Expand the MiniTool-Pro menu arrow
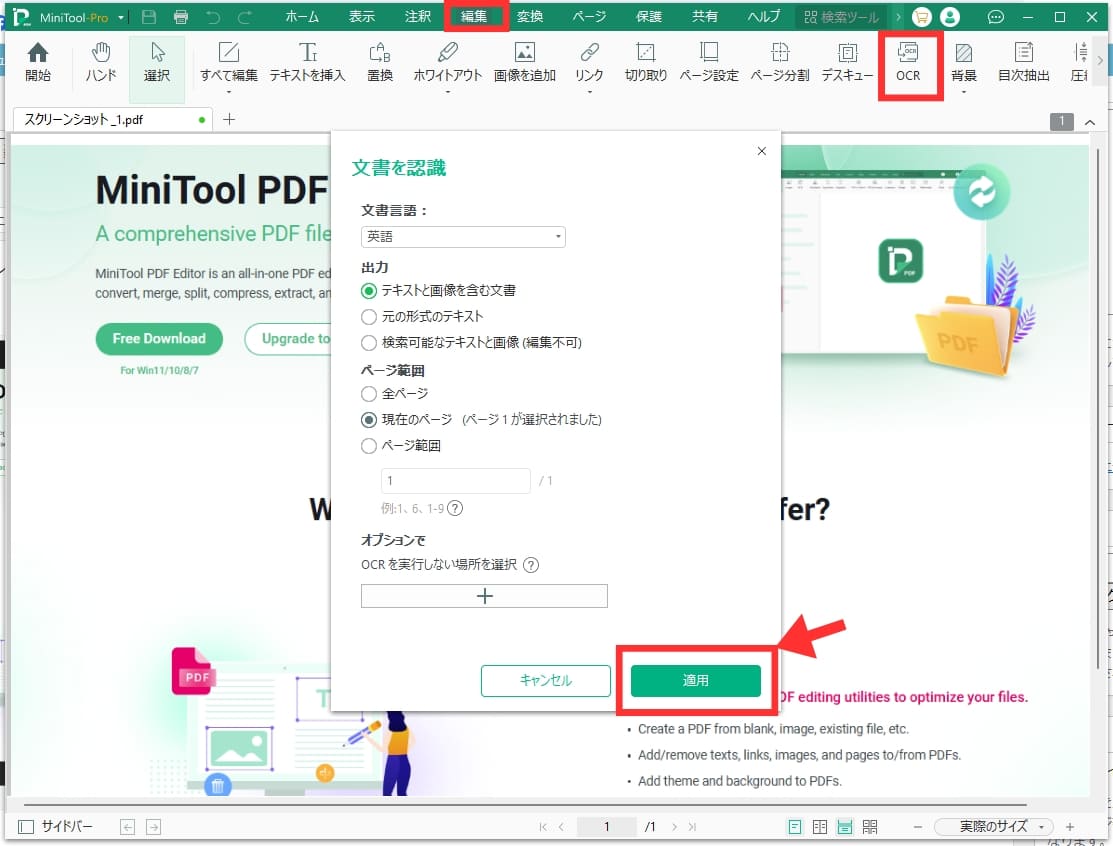1113x846 pixels. click(x=121, y=17)
